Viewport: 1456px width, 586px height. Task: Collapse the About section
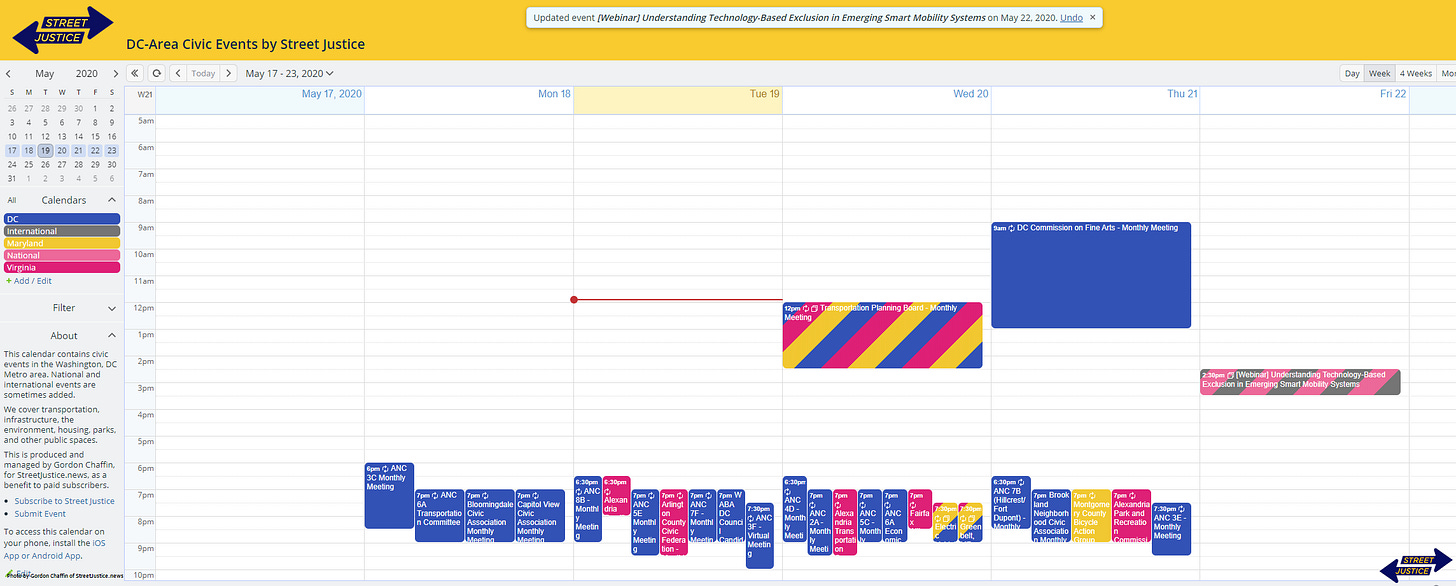112,336
